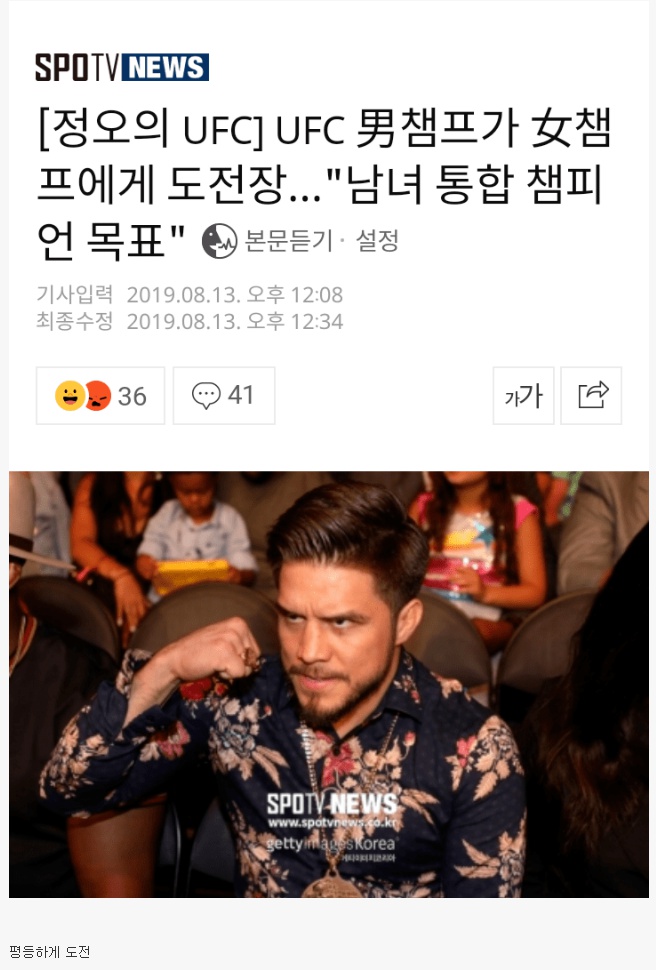
Task: Open the reactions count 36 button
Action: 100,396
